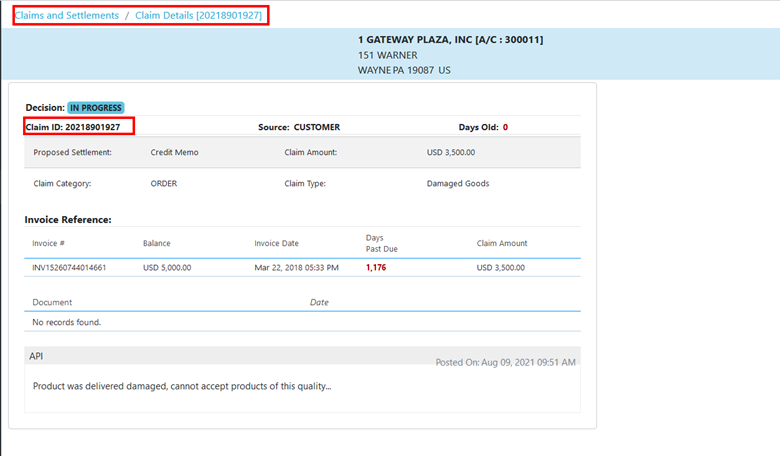Click WAYNE PA 19087 US address line
Image resolution: width=780 pixels, height=456 pixels.
[x=404, y=70]
